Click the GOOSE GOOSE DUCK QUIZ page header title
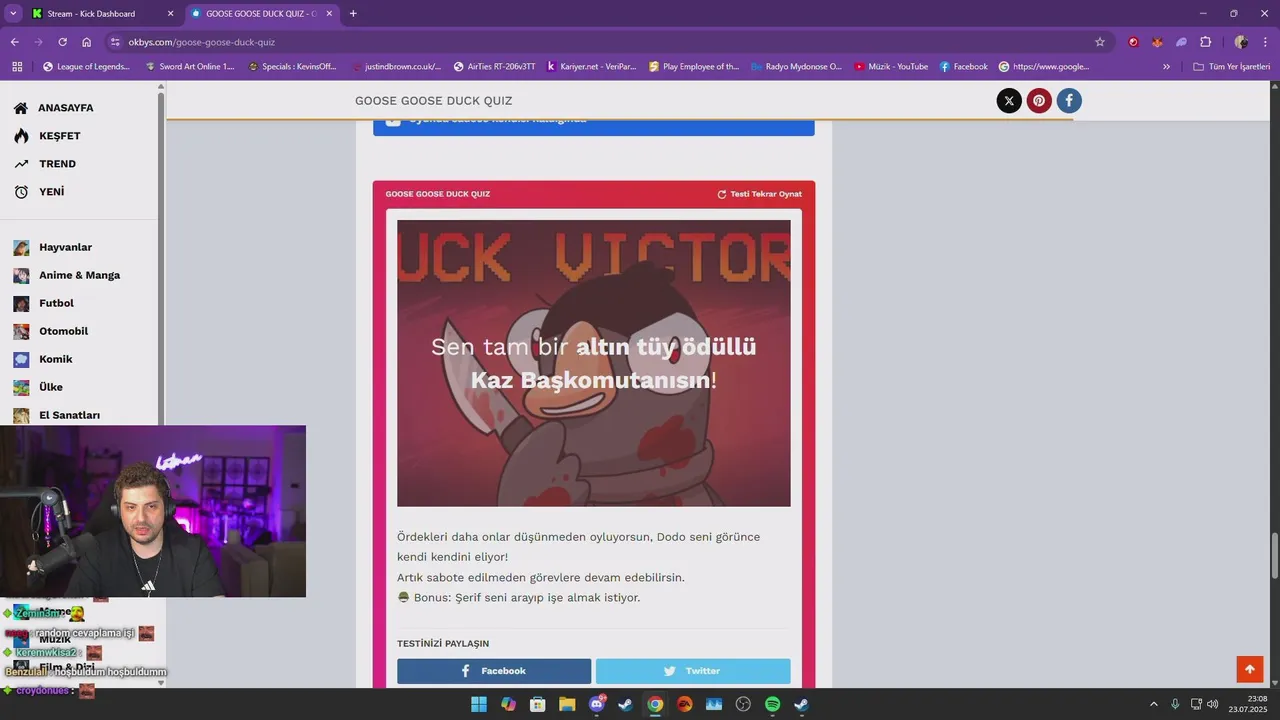1280x720 pixels. [433, 100]
